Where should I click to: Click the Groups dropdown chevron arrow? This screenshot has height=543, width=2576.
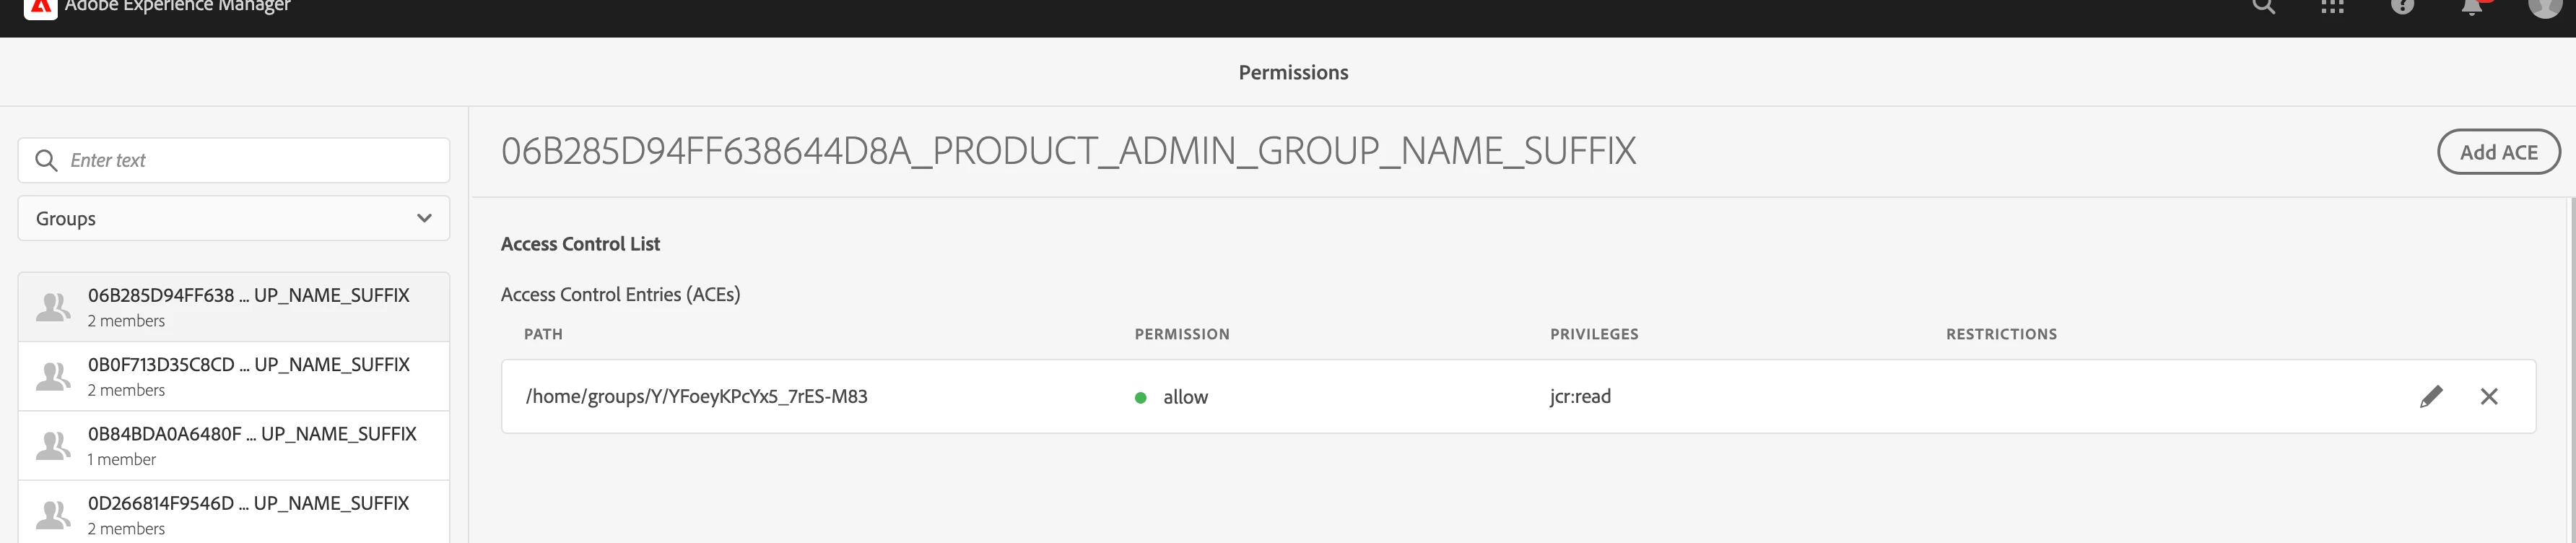(x=424, y=218)
